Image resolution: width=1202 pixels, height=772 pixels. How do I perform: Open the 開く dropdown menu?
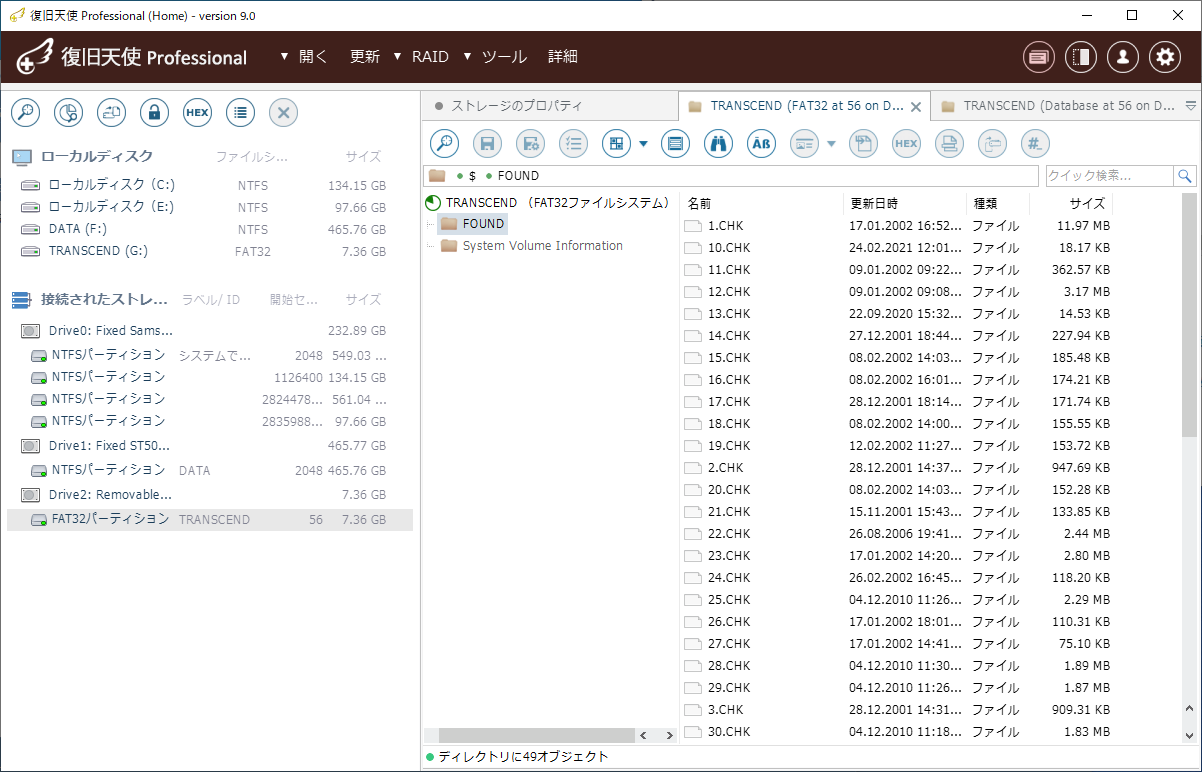[304, 57]
